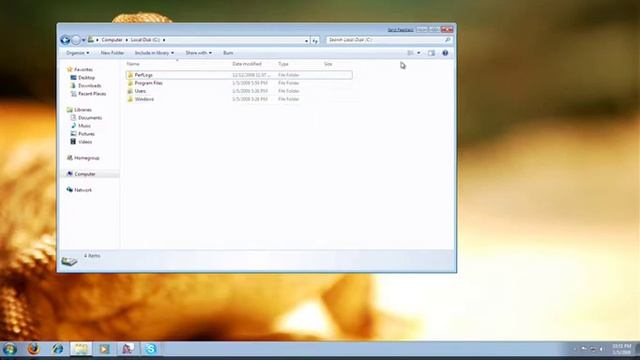The width and height of the screenshot is (640, 360).
Task: Select Computer in the address breadcrumb
Action: pyautogui.click(x=112, y=40)
